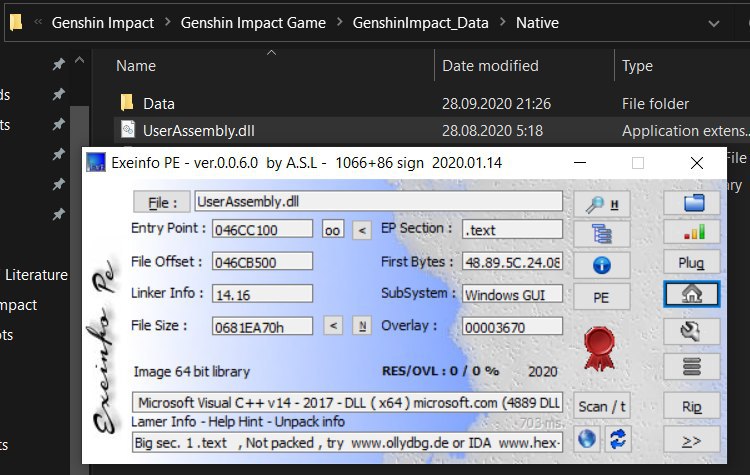Click the Data folder icon in file list
The image size is (750, 475).
tap(127, 103)
